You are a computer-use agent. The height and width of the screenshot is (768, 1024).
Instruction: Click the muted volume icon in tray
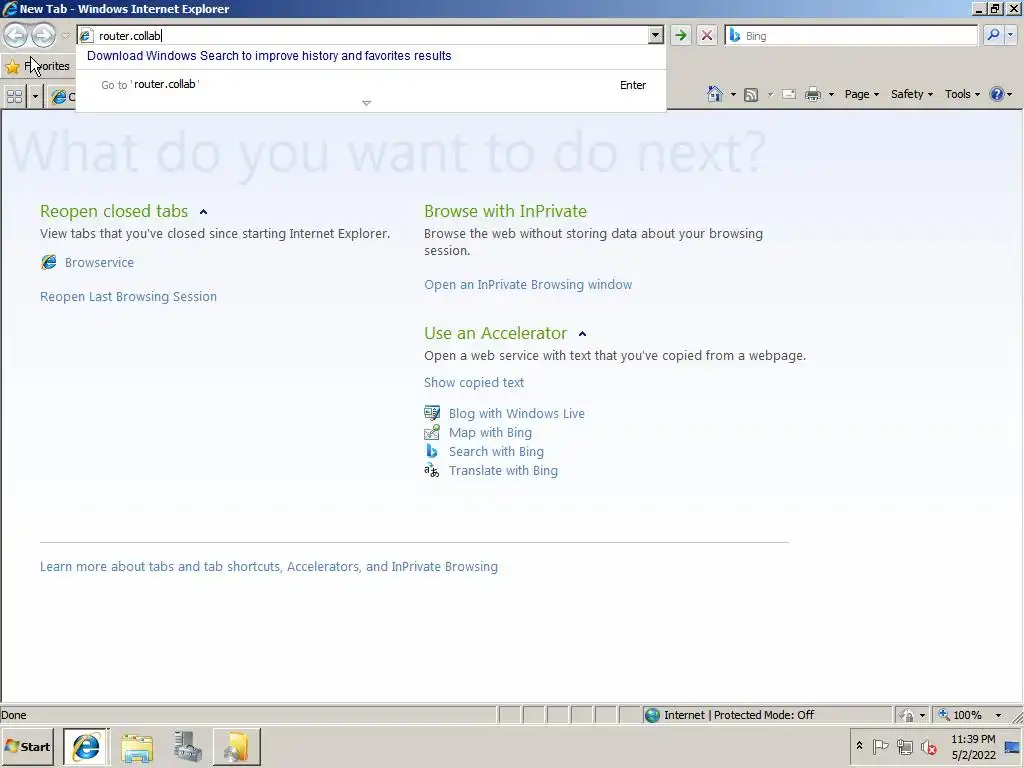pos(928,746)
